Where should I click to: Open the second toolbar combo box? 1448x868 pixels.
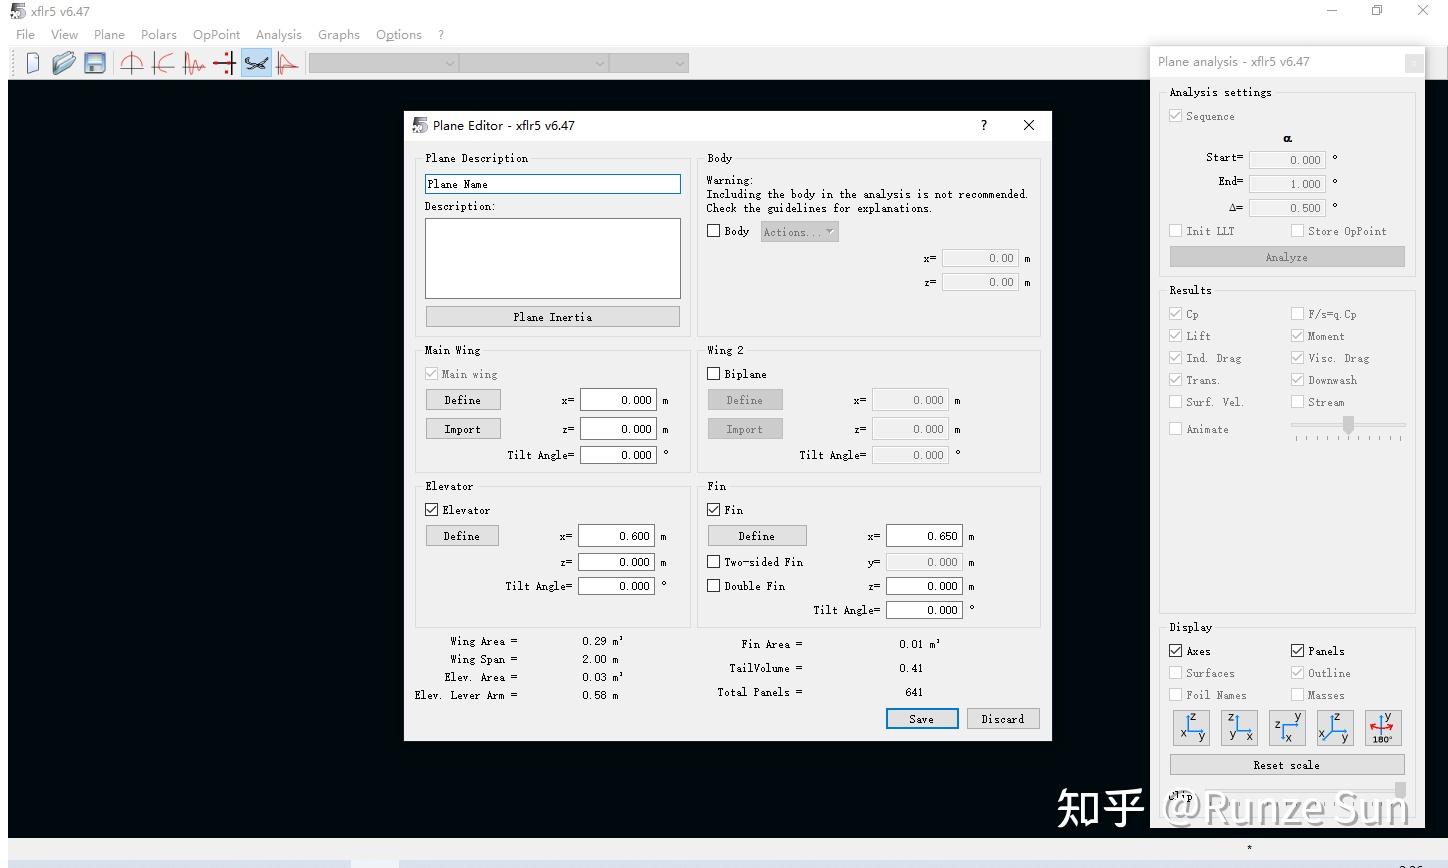pyautogui.click(x=534, y=63)
